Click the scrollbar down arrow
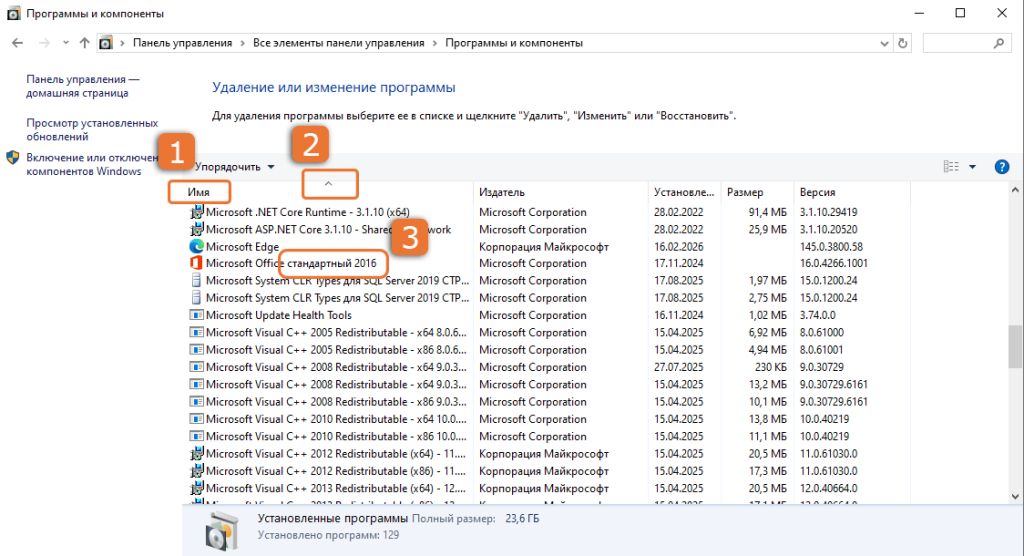This screenshot has height=556, width=1024. click(1015, 497)
